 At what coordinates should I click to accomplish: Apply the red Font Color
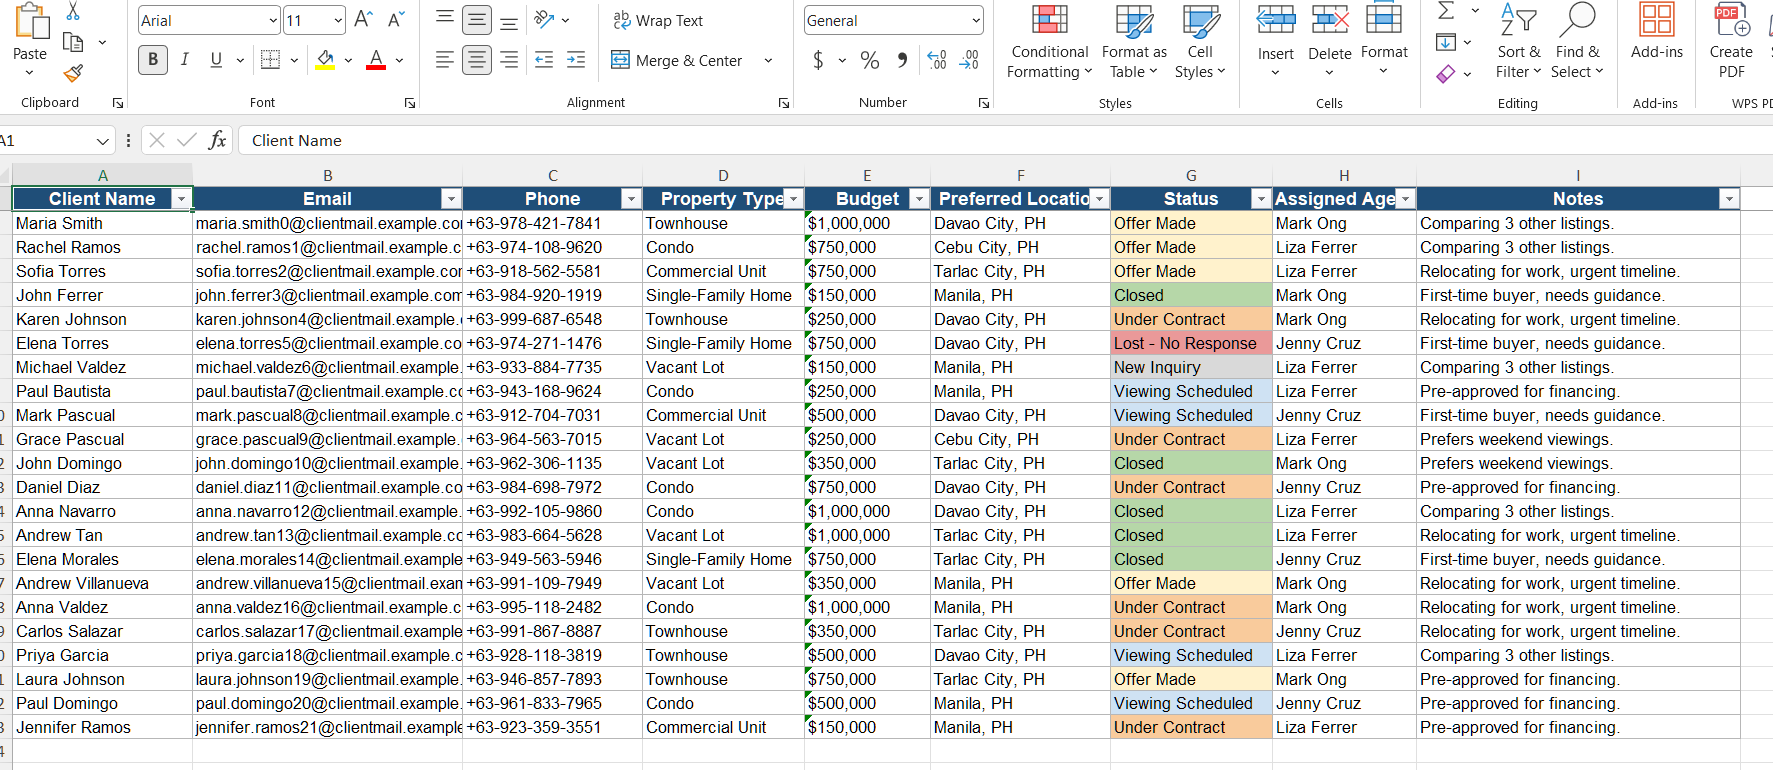click(x=376, y=60)
